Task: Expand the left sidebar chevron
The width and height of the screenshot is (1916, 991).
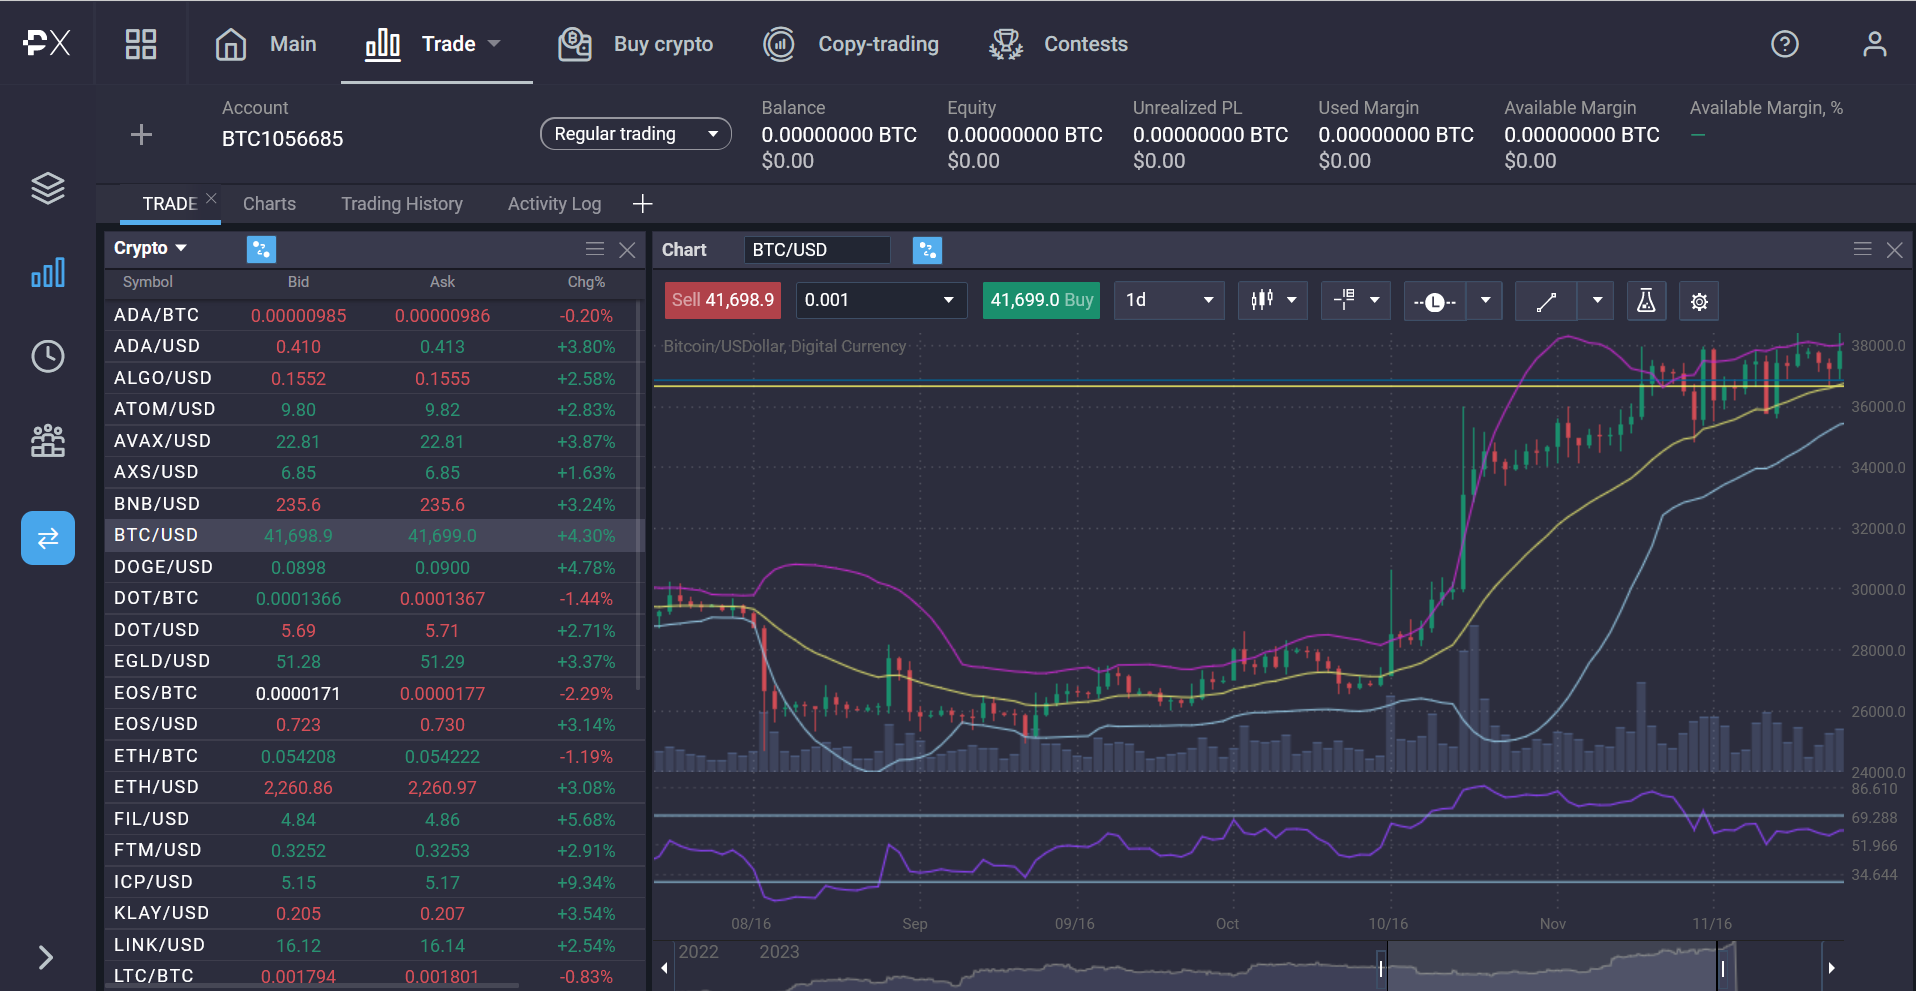Action: 45,957
